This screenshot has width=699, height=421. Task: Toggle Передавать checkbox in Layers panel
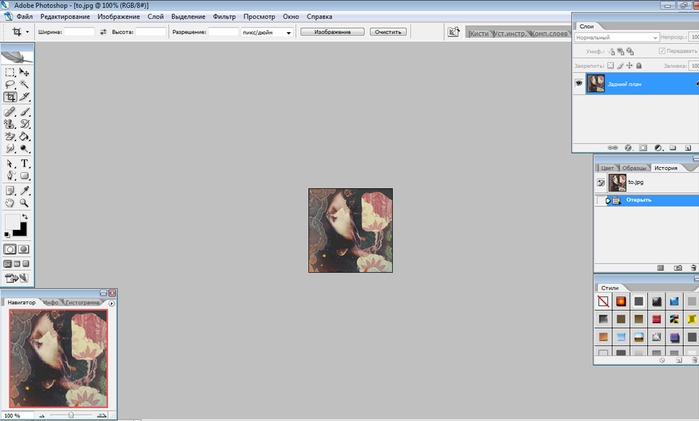(662, 51)
